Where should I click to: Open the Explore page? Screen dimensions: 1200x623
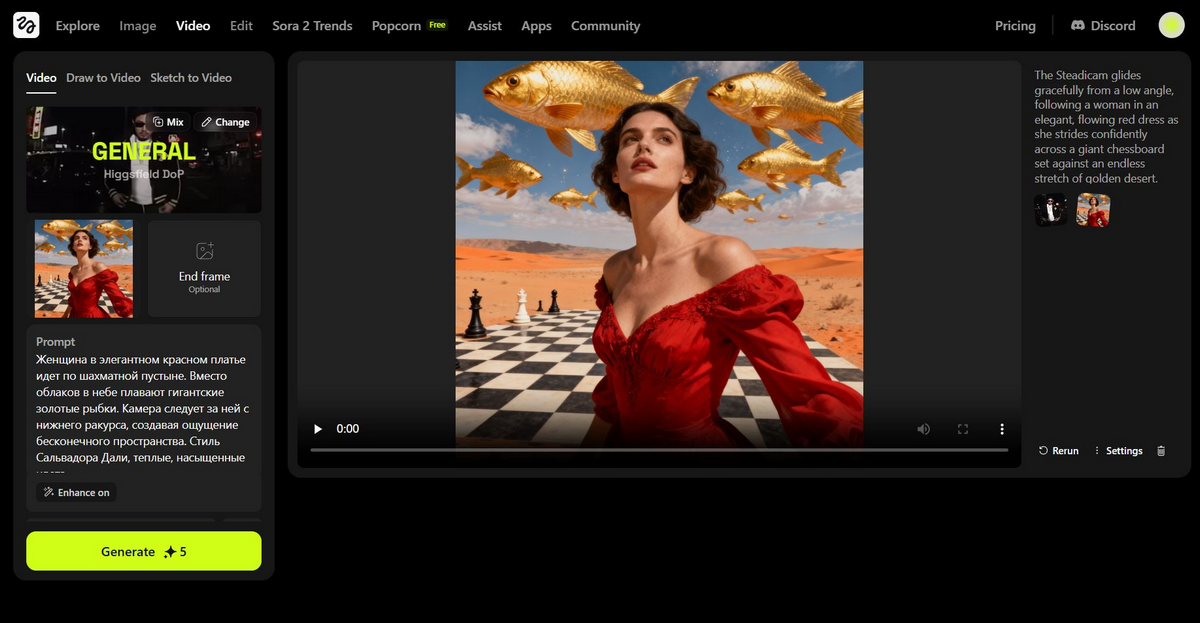point(78,26)
